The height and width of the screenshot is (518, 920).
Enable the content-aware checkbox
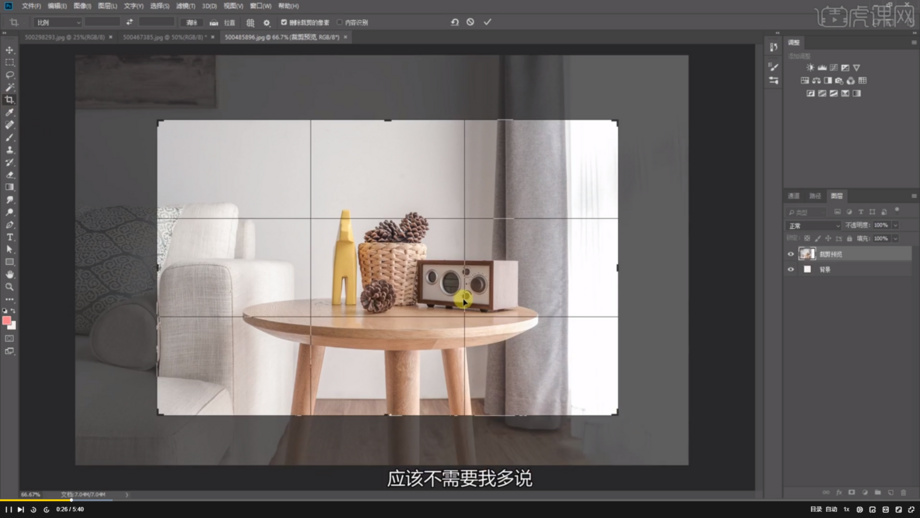coord(340,22)
